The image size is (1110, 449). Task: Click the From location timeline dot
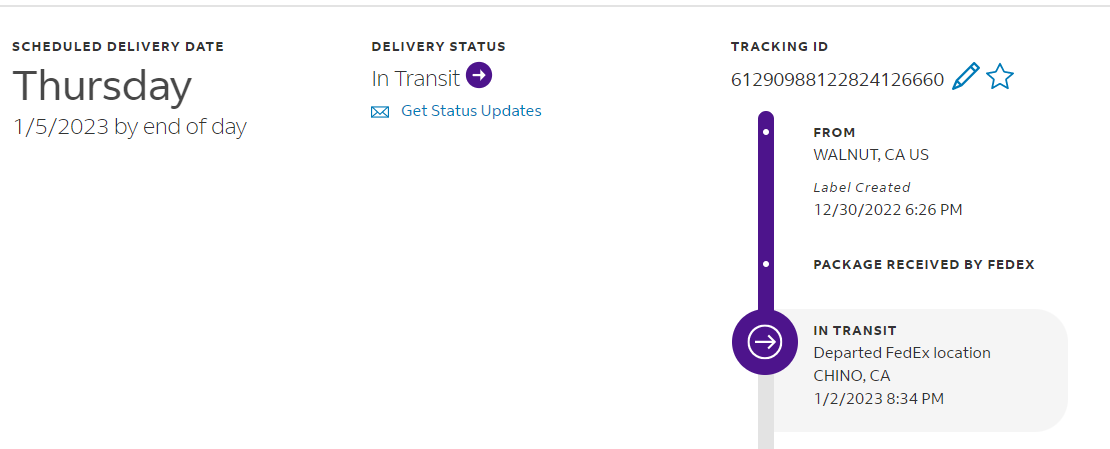(x=766, y=132)
